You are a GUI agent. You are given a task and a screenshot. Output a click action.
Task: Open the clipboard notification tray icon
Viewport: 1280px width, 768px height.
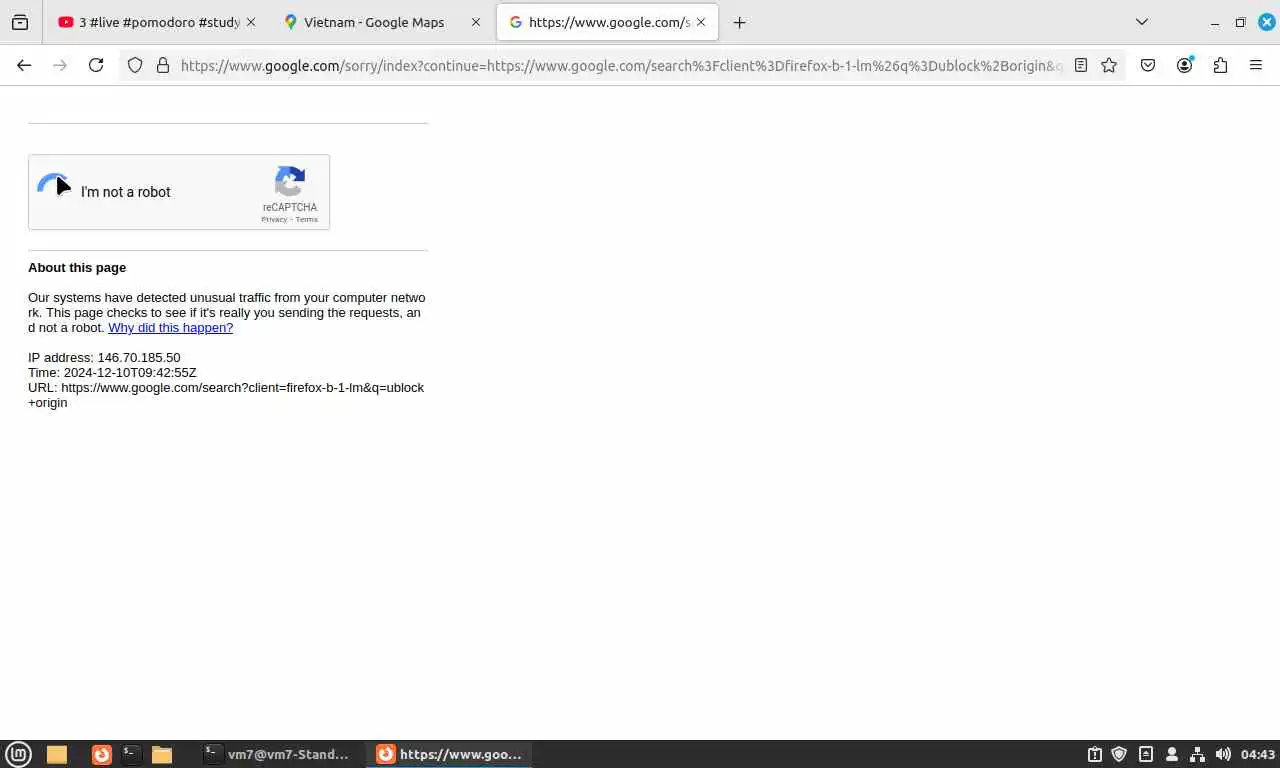point(1095,754)
